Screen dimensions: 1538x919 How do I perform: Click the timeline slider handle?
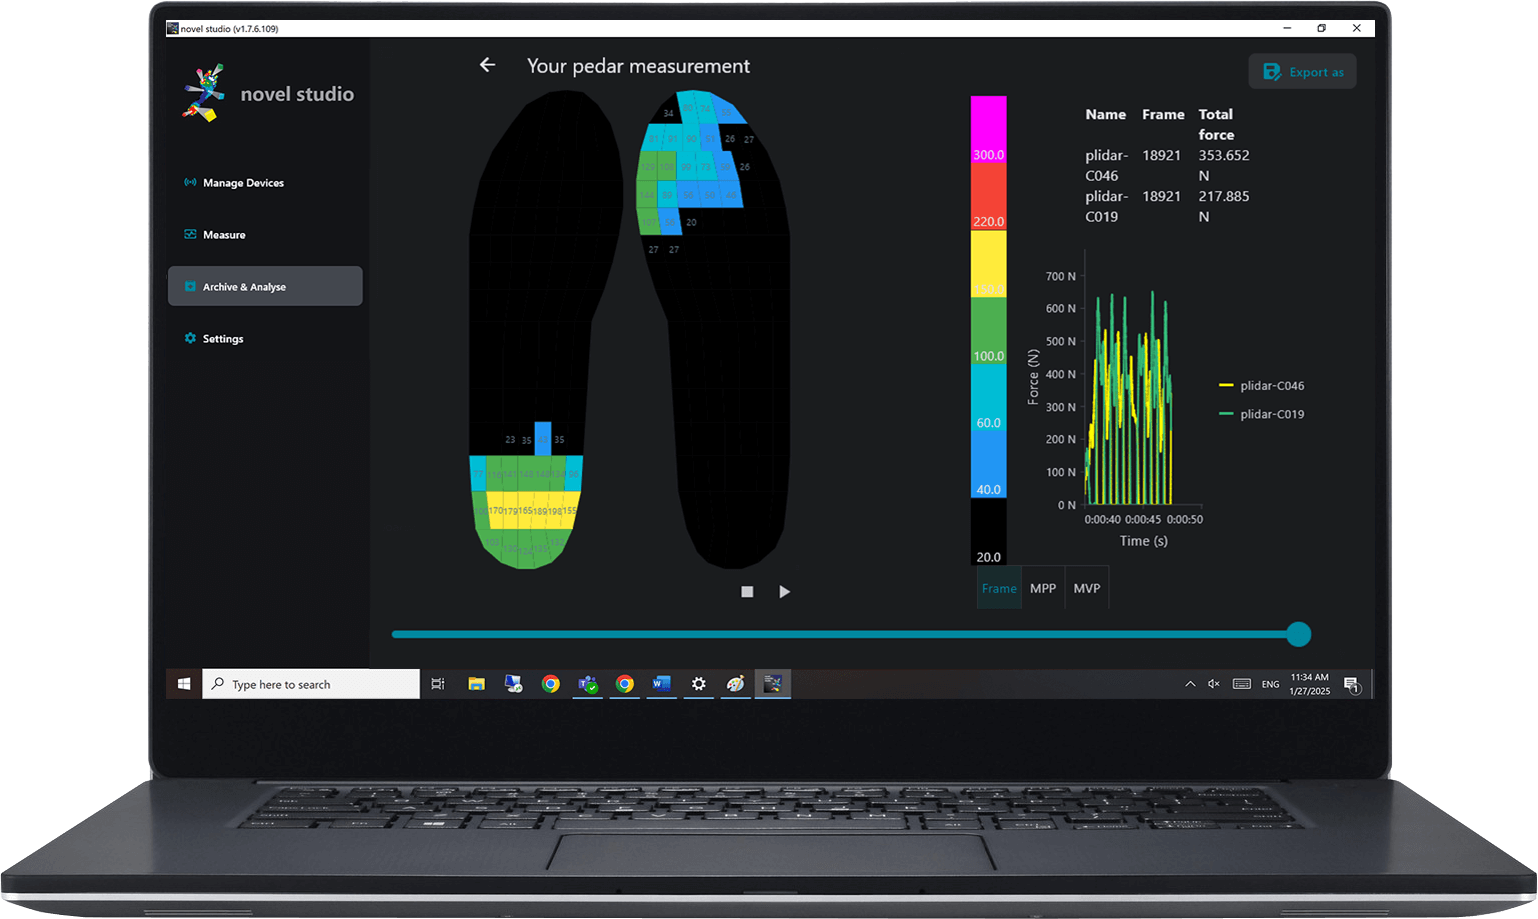(1299, 634)
